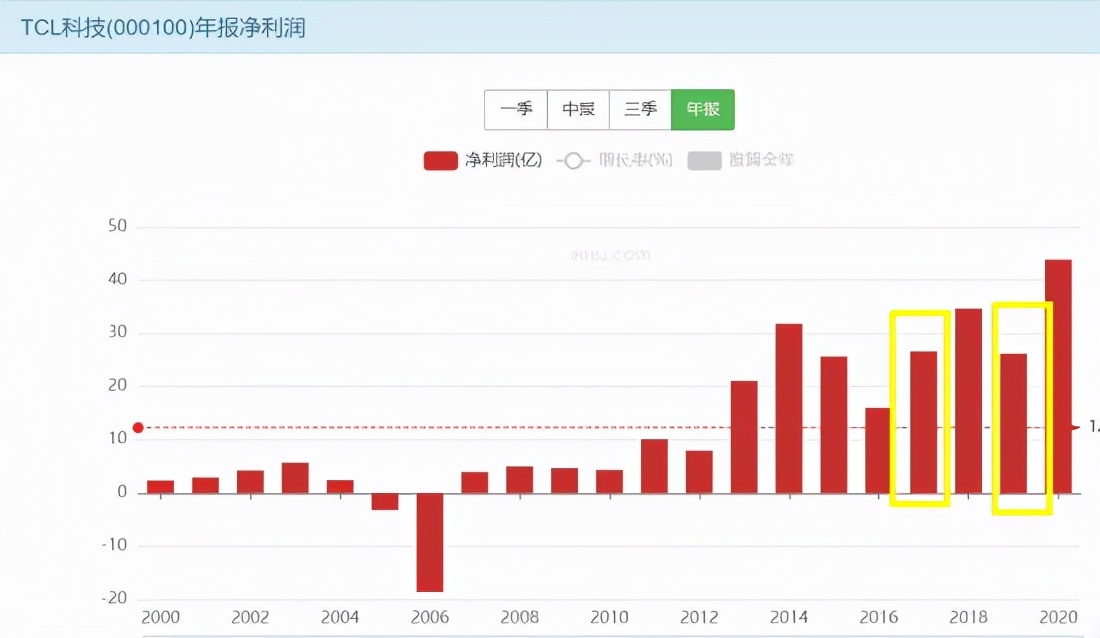Click the green 年报 button

tap(703, 110)
